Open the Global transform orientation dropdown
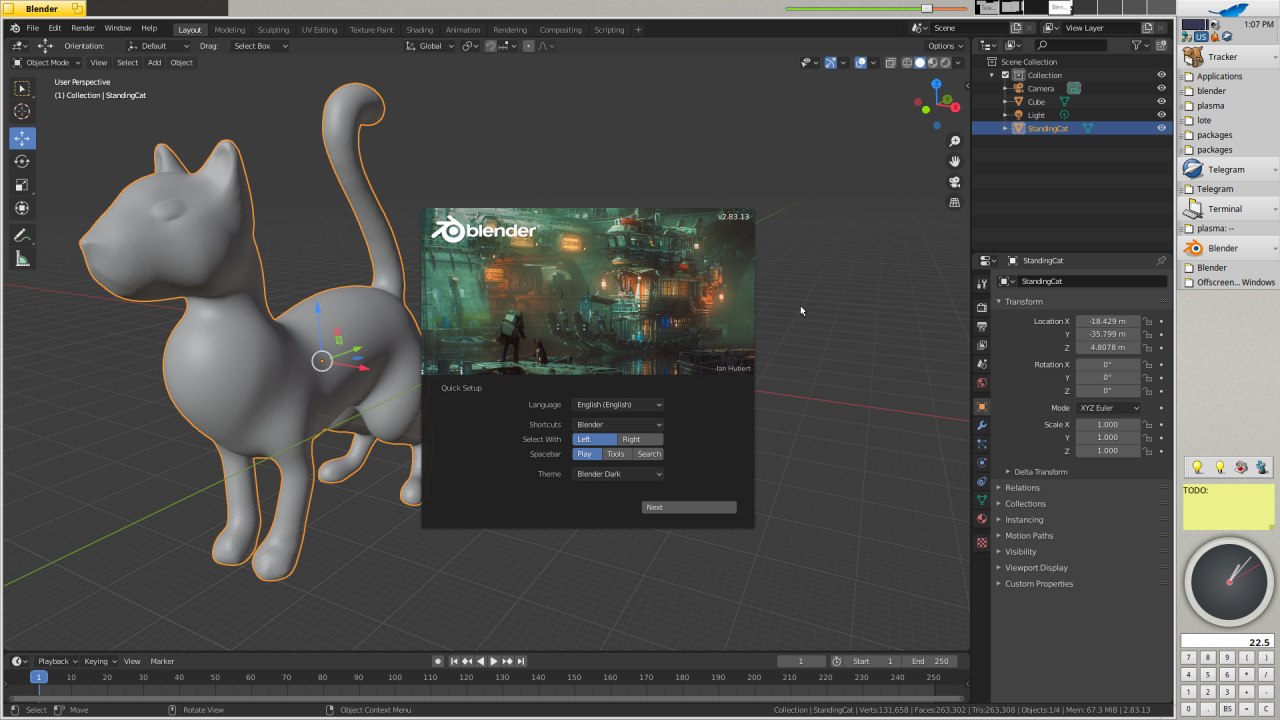 click(x=430, y=46)
